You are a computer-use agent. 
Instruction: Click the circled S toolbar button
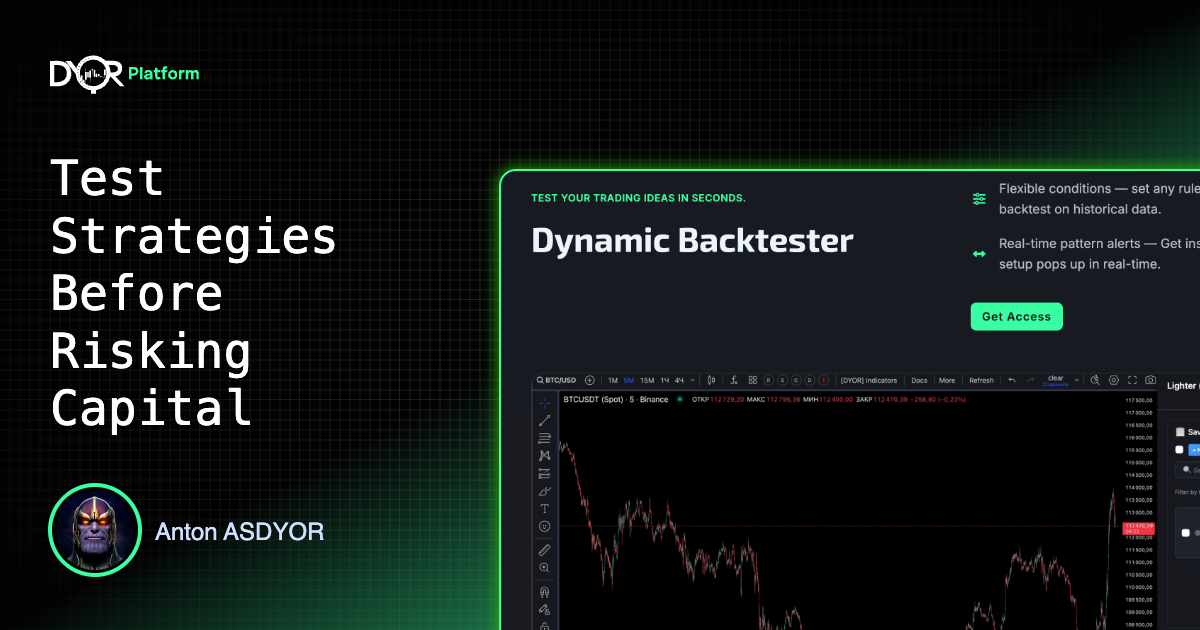coord(783,380)
